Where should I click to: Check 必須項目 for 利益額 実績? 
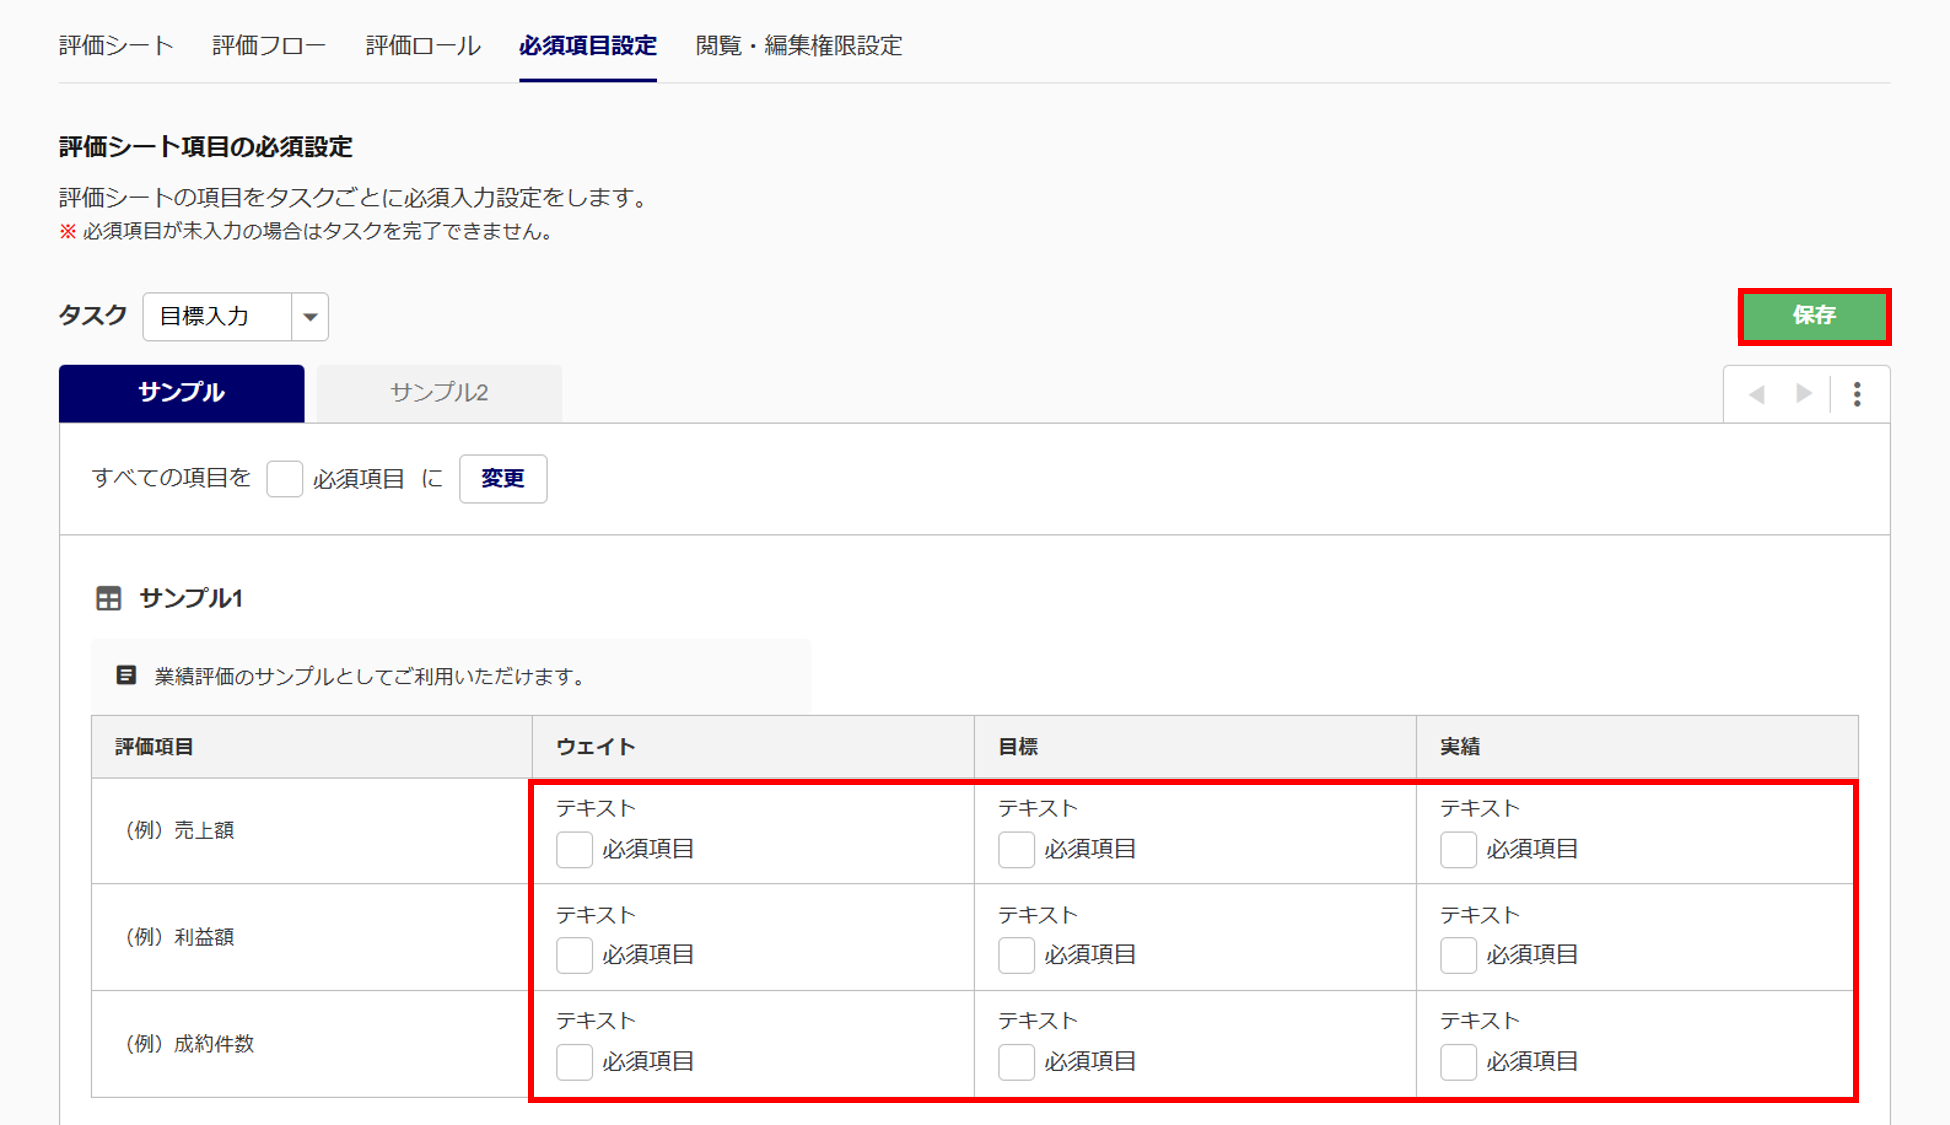click(1458, 956)
